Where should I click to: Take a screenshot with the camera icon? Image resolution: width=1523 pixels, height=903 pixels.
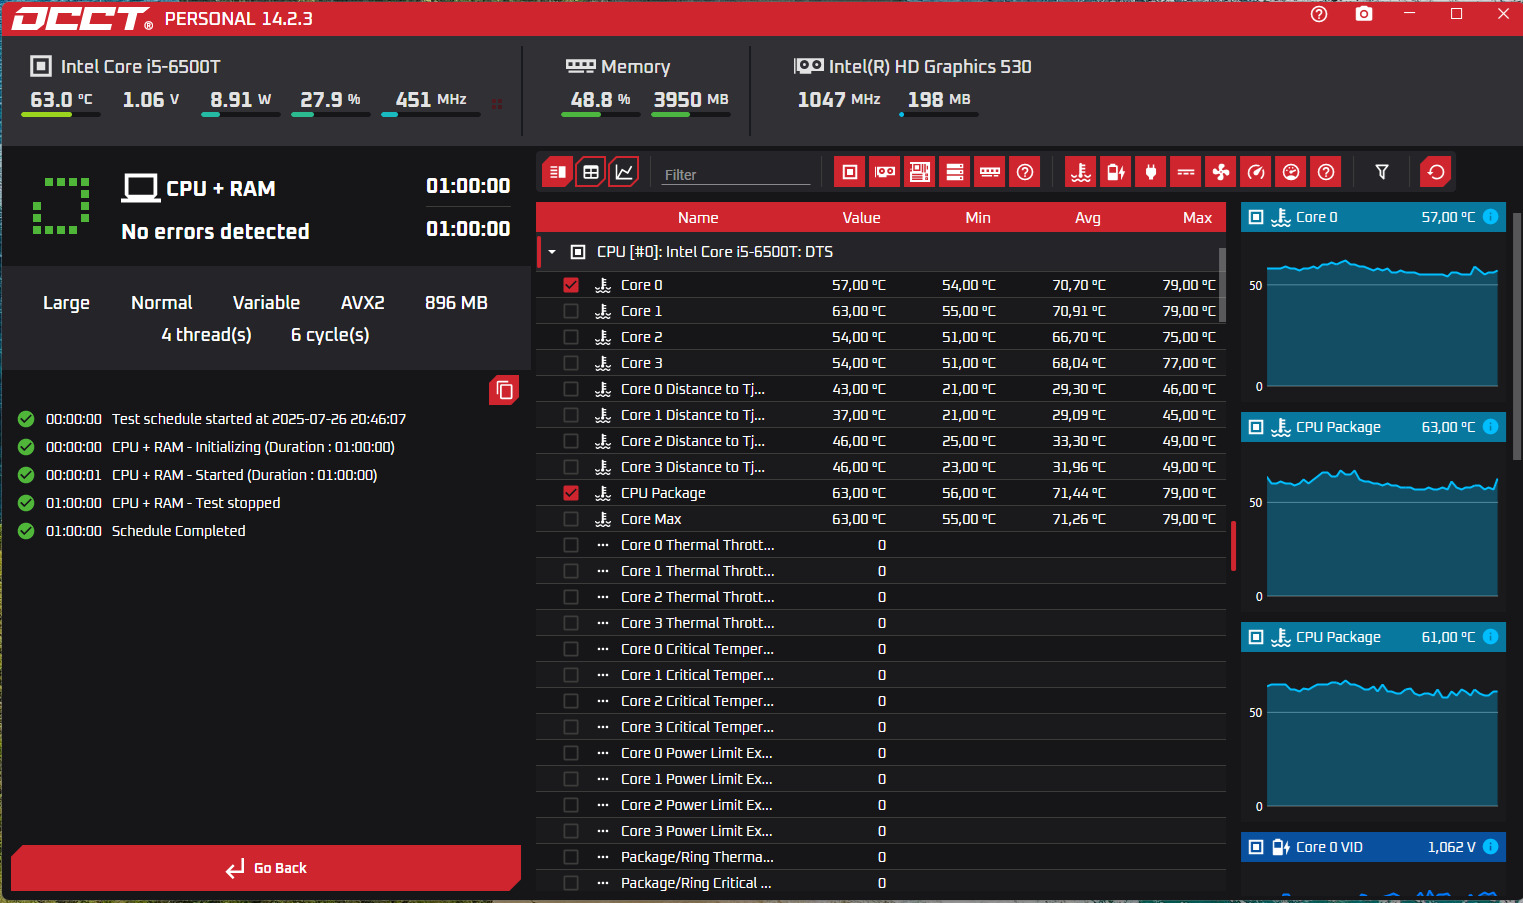pos(1364,14)
